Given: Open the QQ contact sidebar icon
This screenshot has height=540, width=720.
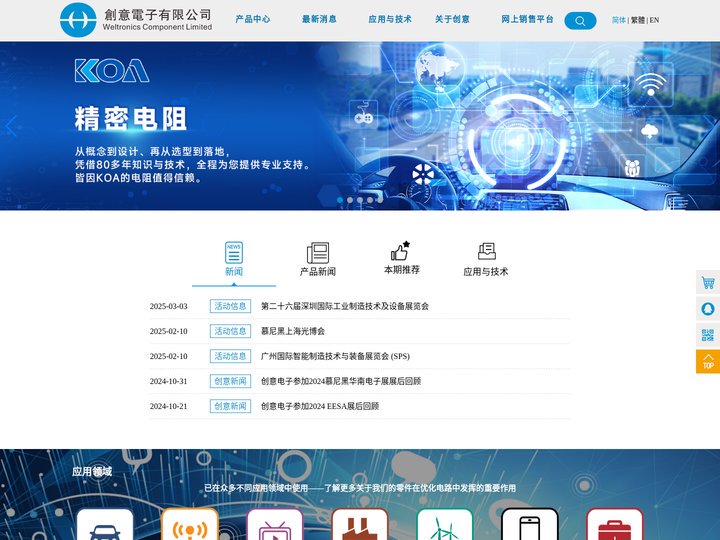Looking at the screenshot, I should (x=708, y=309).
